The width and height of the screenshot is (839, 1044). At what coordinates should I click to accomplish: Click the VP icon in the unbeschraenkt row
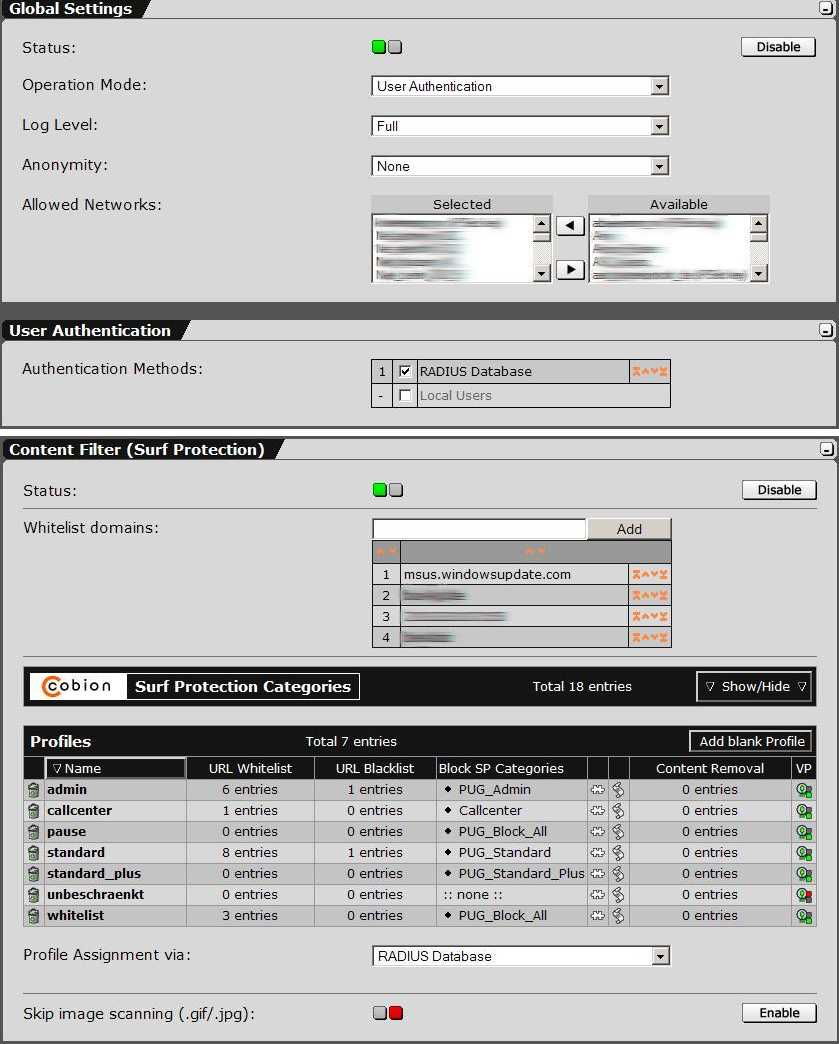[x=803, y=895]
